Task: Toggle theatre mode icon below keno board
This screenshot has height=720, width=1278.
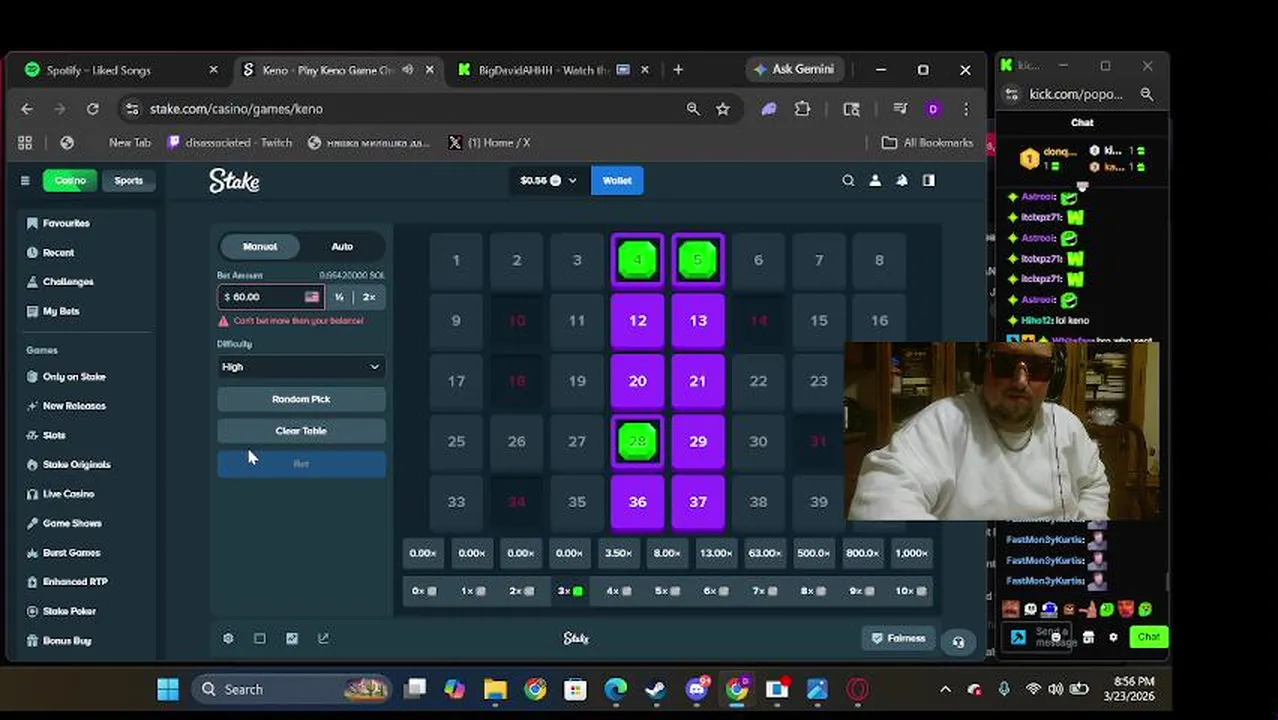Action: pyautogui.click(x=260, y=638)
